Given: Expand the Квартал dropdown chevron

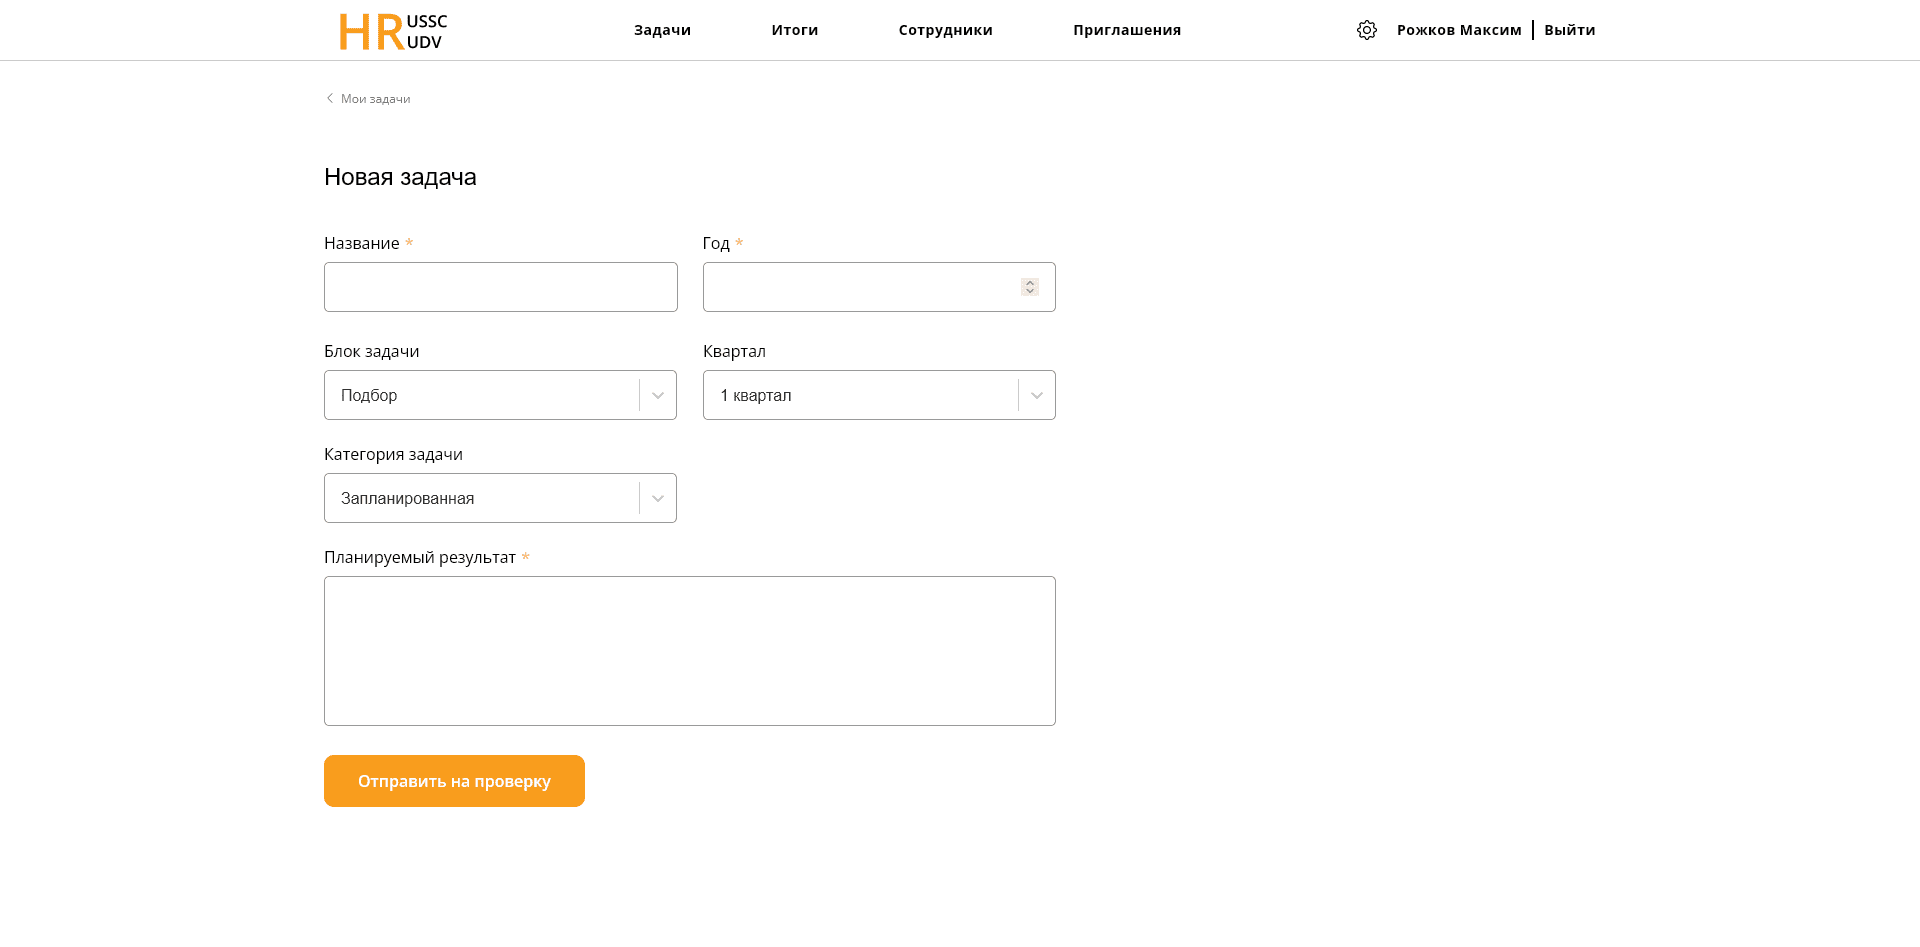Looking at the screenshot, I should (1037, 395).
